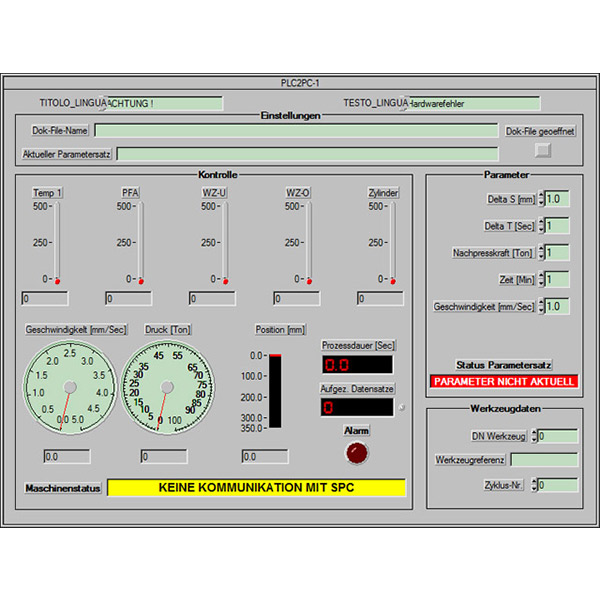Screen dimensions: 600x600
Task: Click the Dok-File geoeffnet label
Action: pyautogui.click(x=540, y=131)
